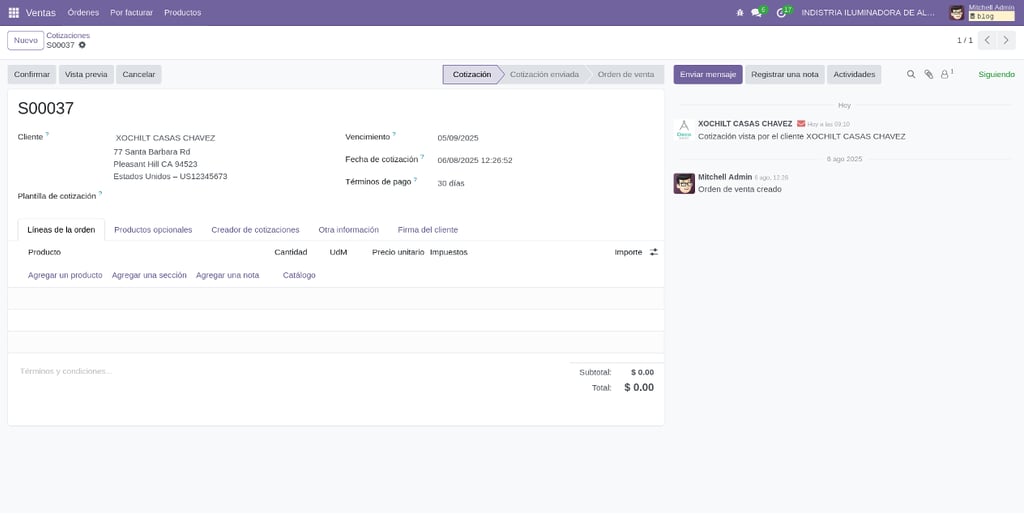
Task: Click the red envelope icon in message
Action: (801, 123)
